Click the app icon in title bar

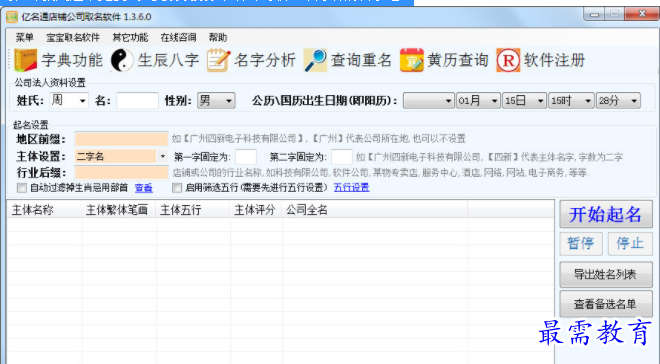pos(12,17)
